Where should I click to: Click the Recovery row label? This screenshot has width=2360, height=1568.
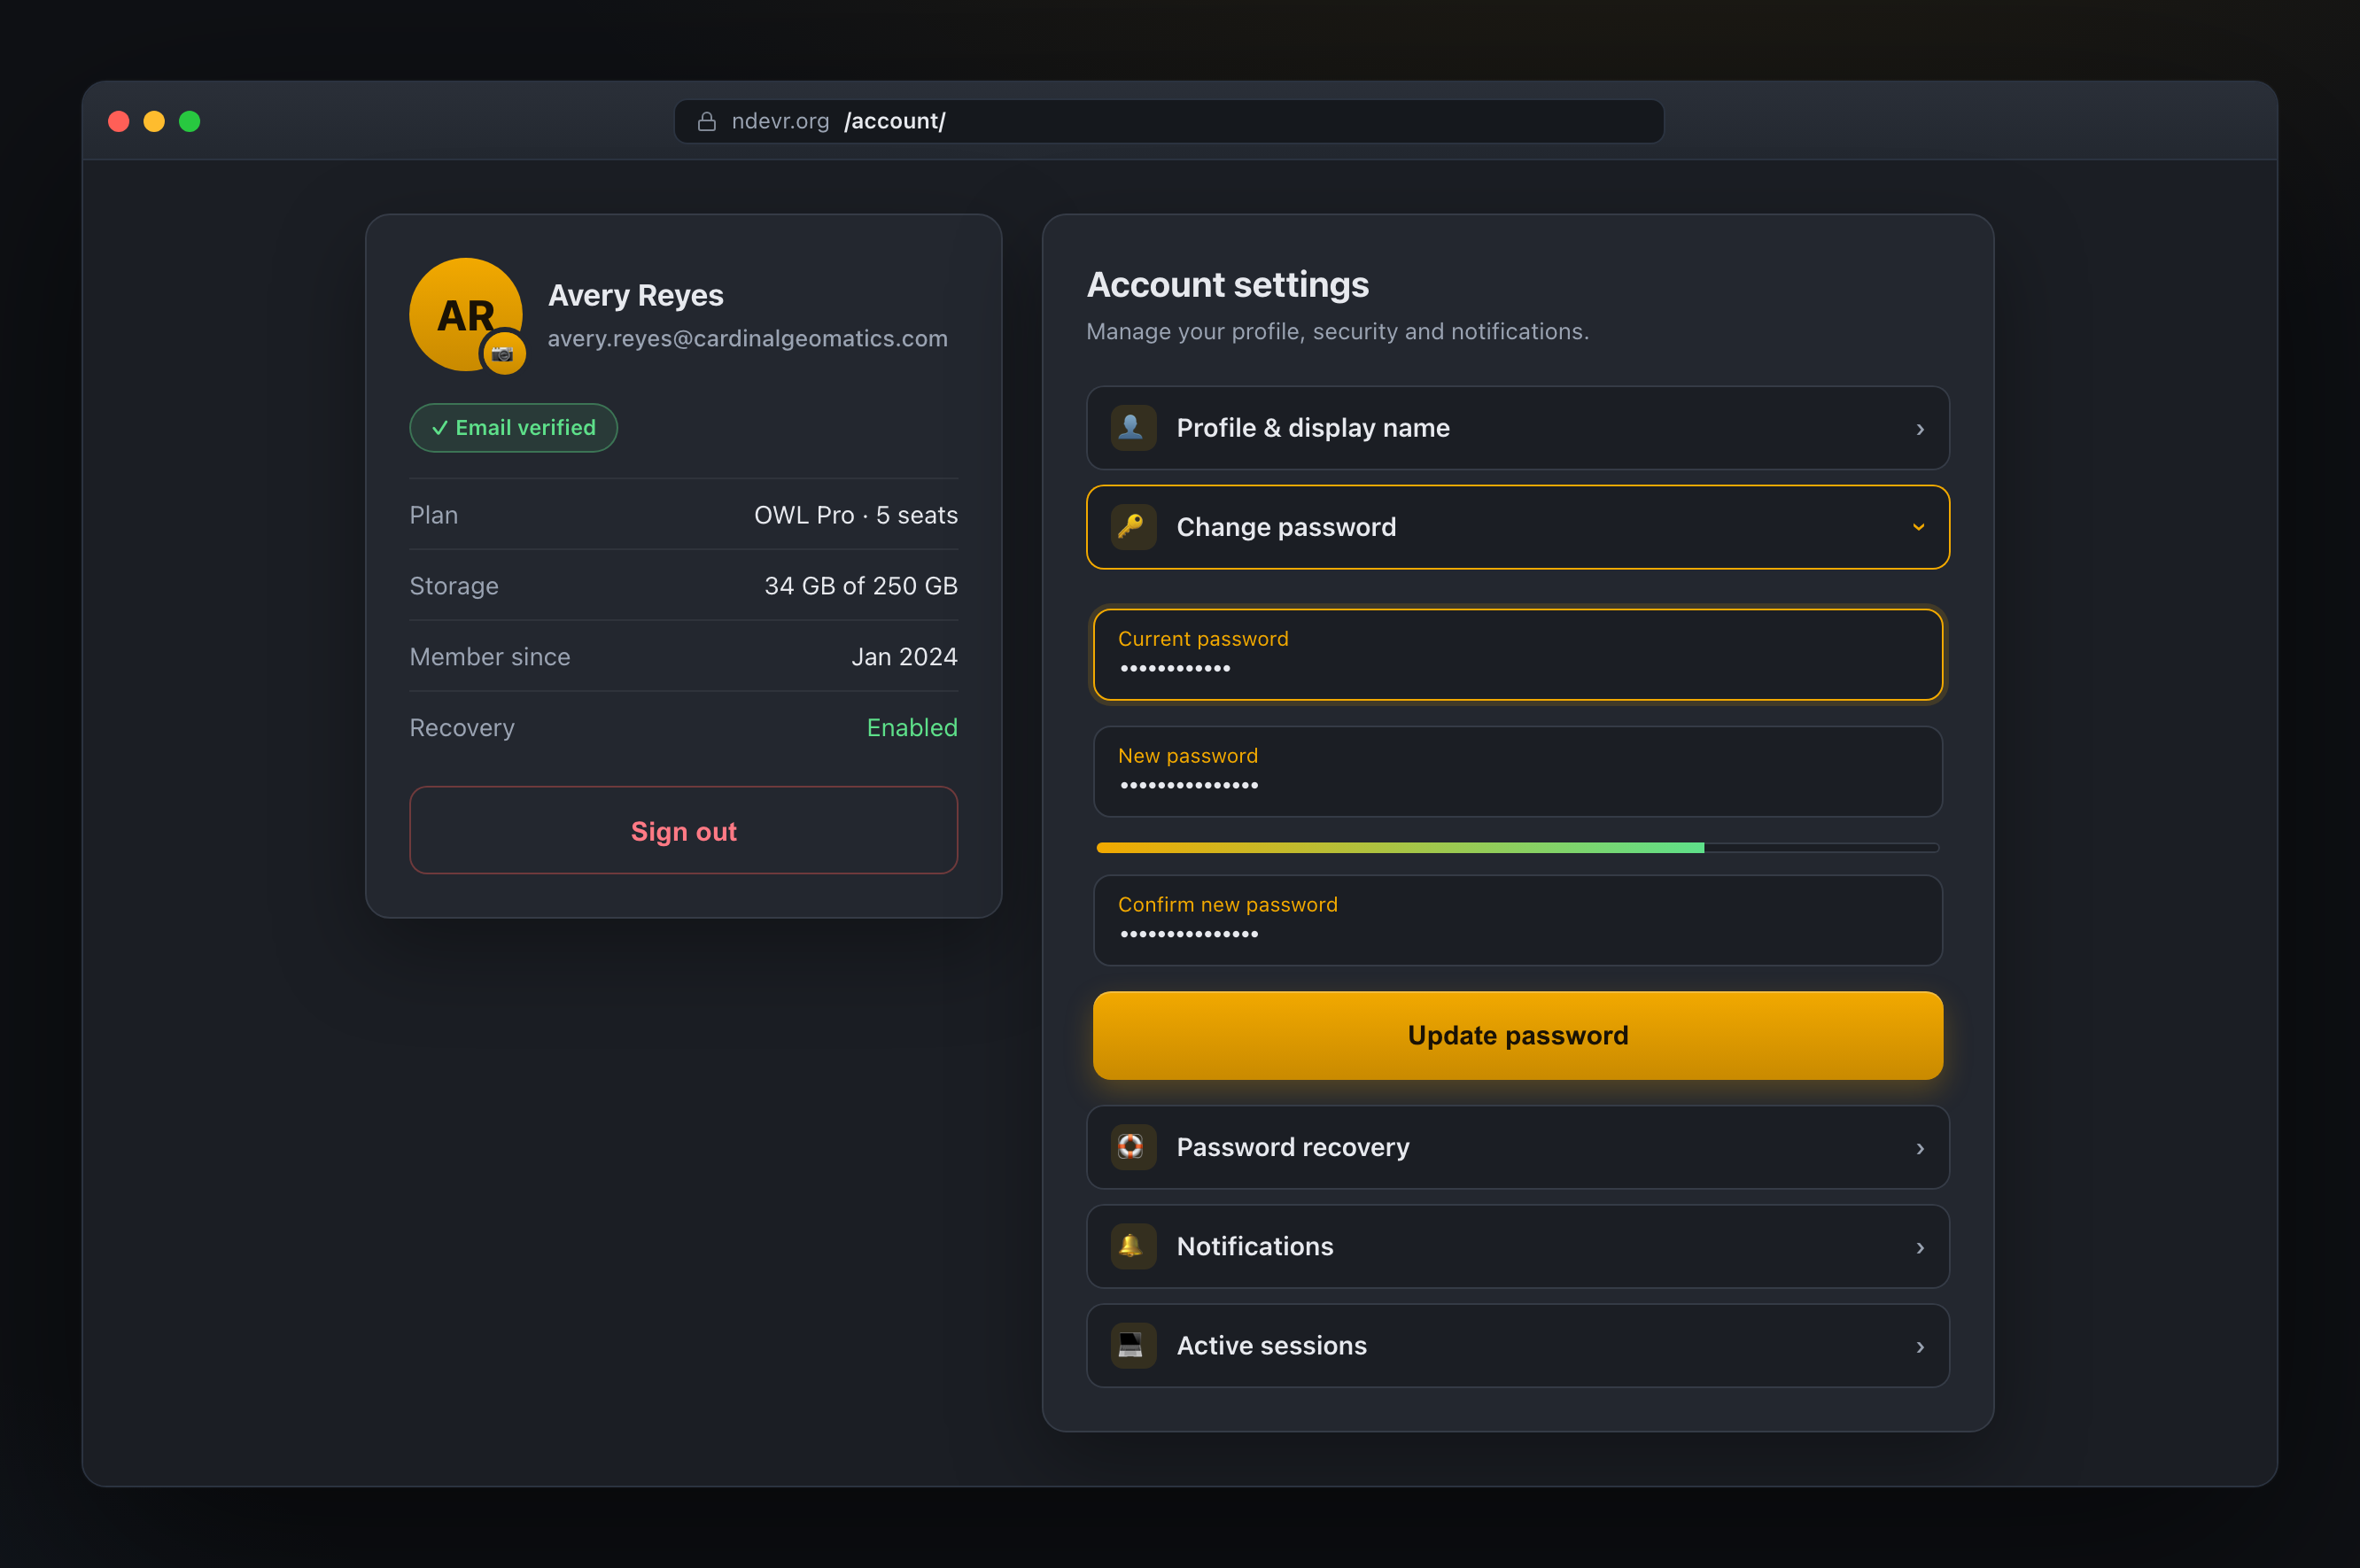pos(461,728)
